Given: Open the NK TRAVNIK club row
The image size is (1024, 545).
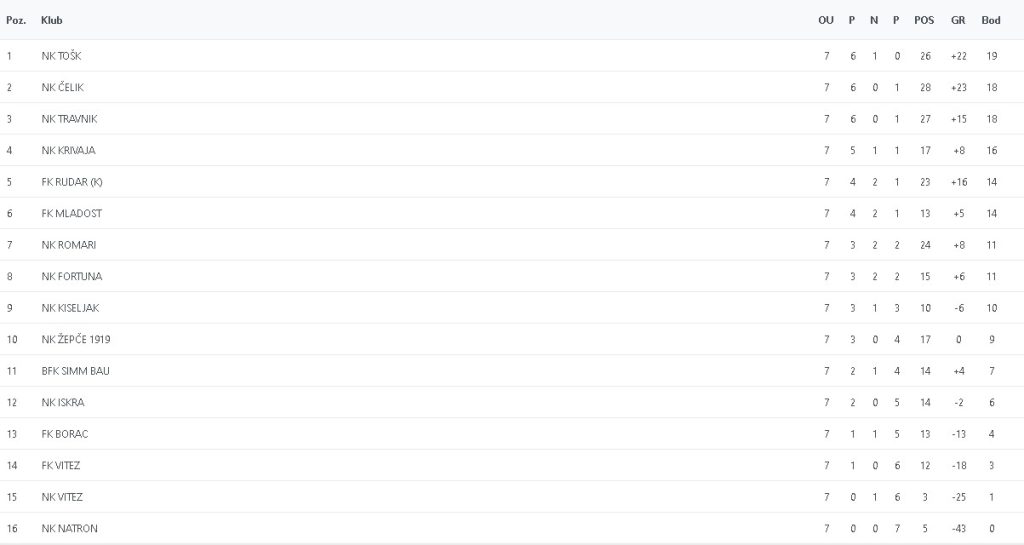Looking at the screenshot, I should click(69, 119).
